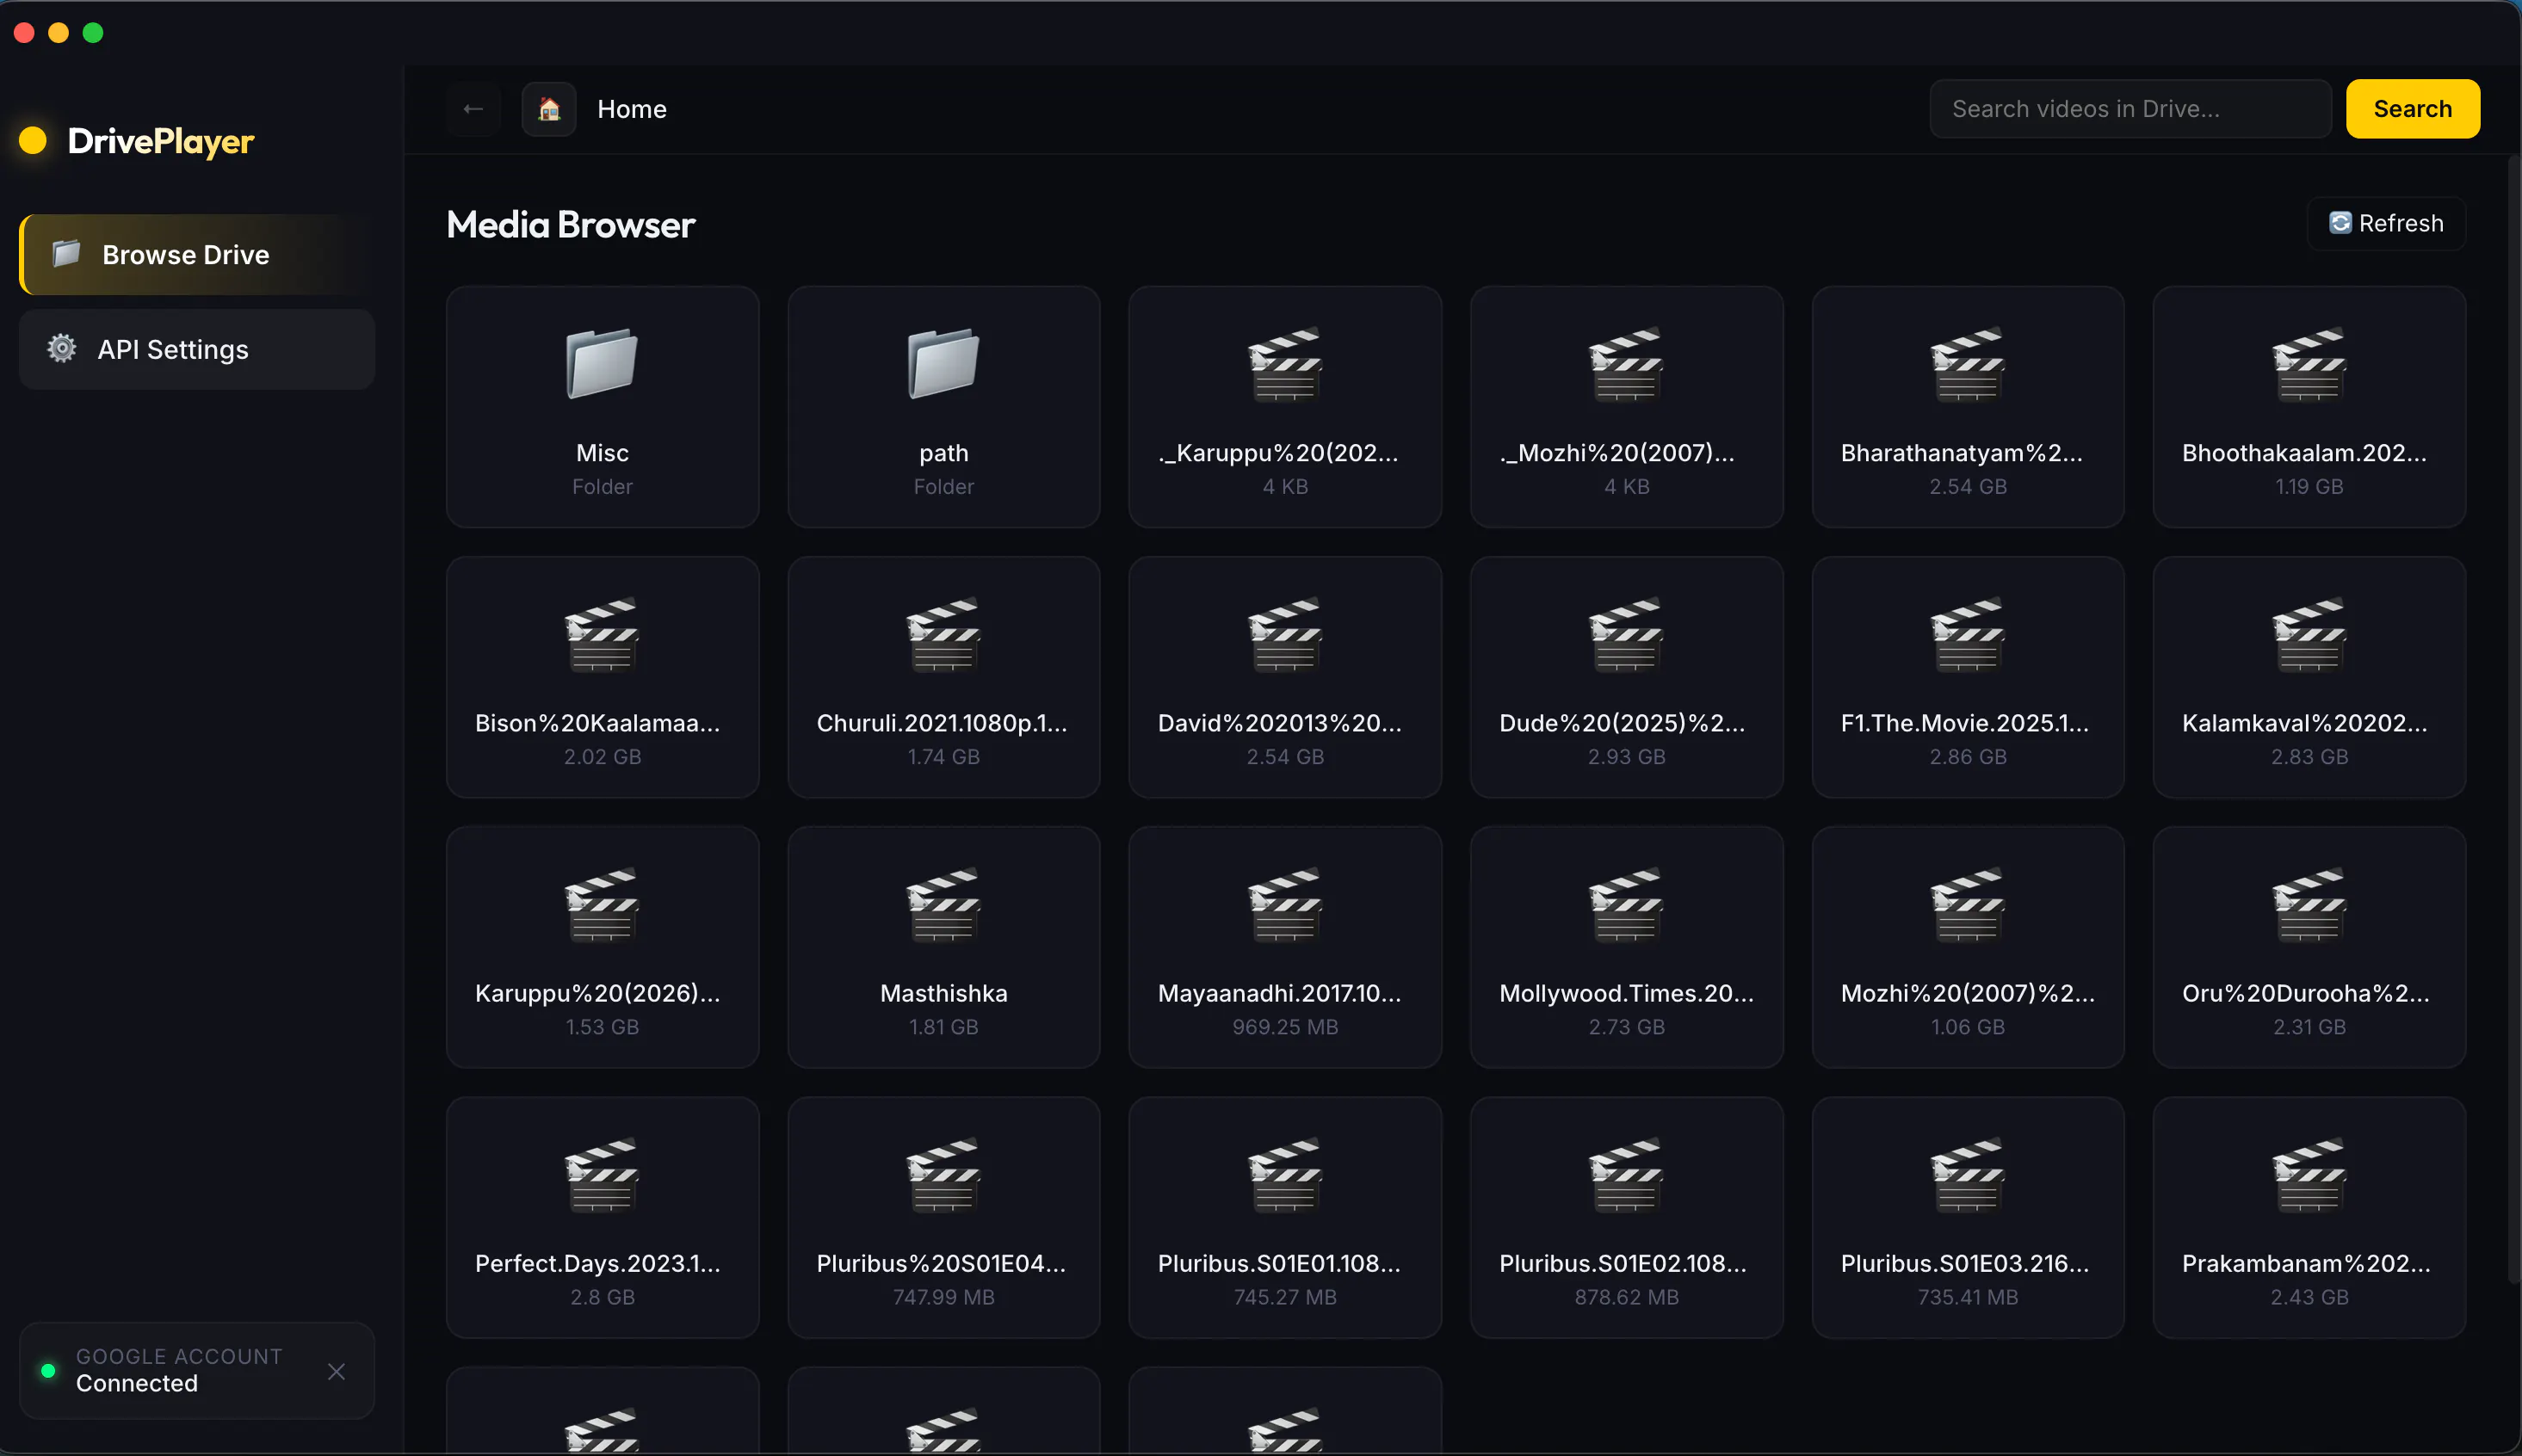Click the clapperboard icon for ._Karuppu%20(202...
Image resolution: width=2522 pixels, height=1456 pixels.
pos(1285,364)
